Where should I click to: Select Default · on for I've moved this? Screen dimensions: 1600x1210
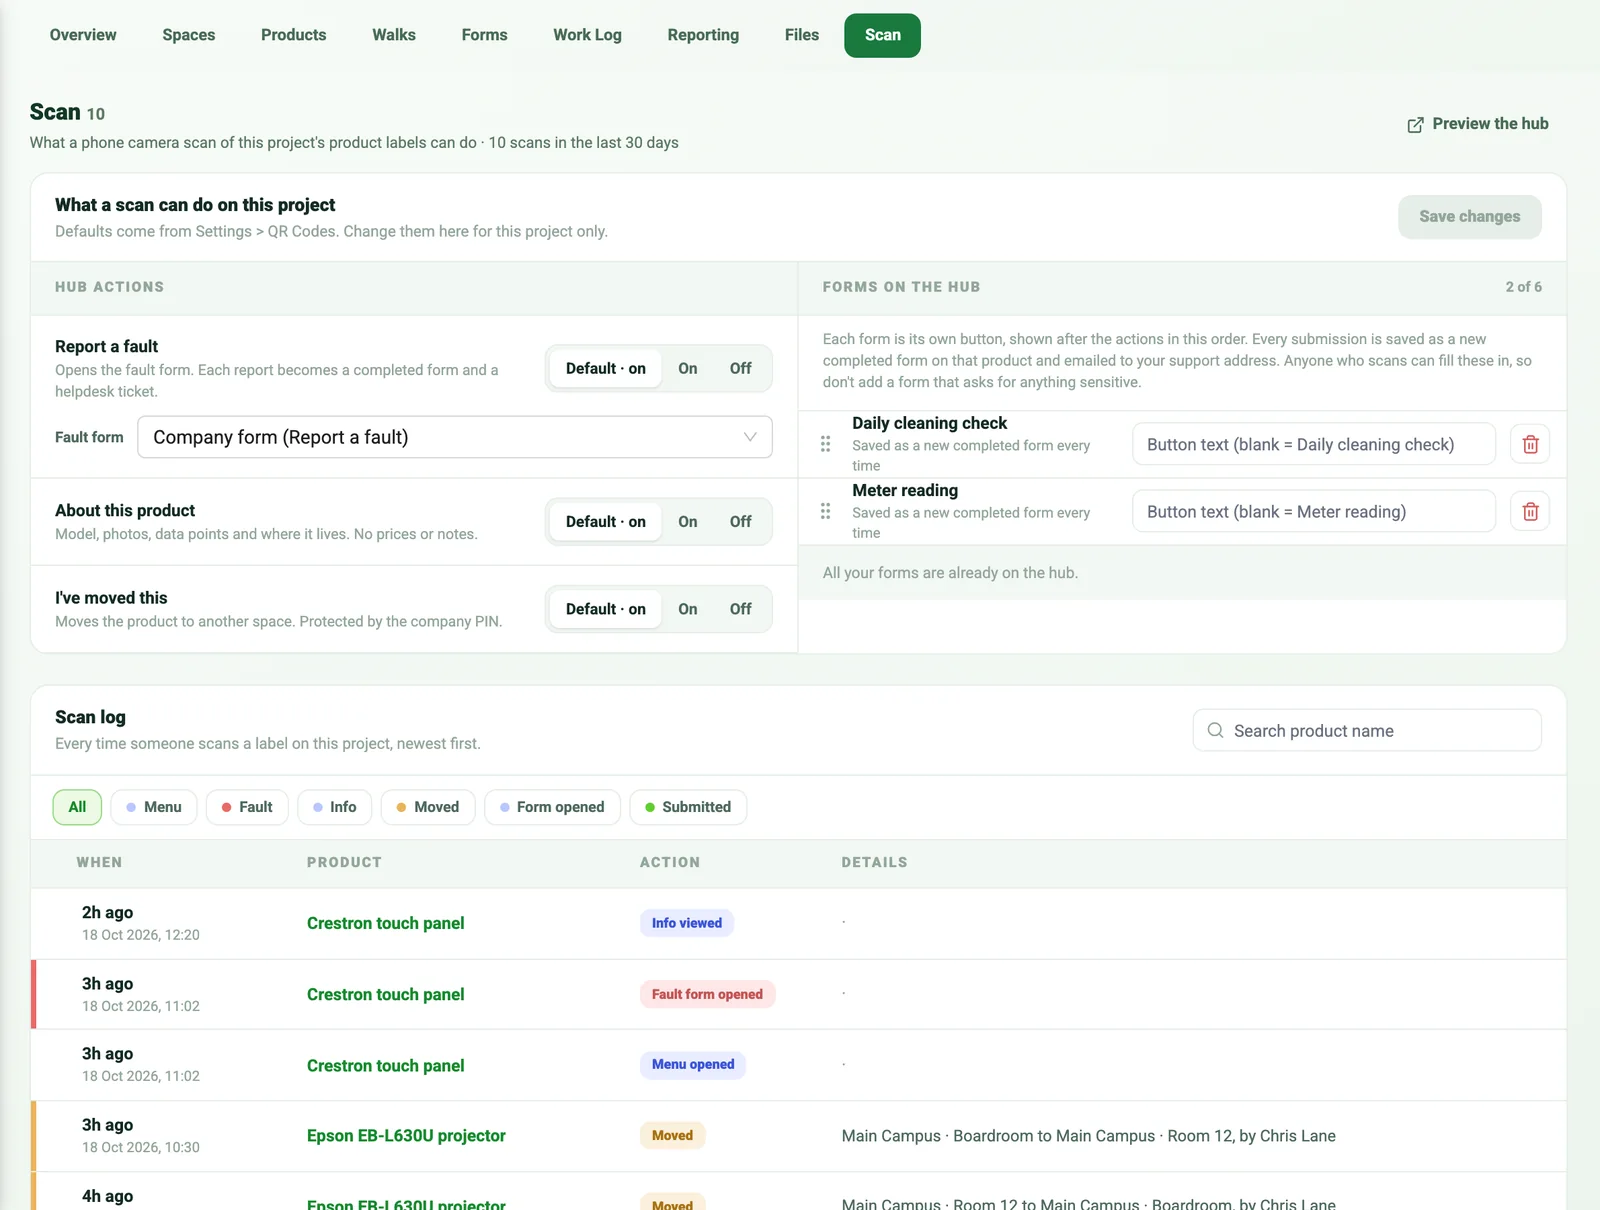(x=606, y=609)
